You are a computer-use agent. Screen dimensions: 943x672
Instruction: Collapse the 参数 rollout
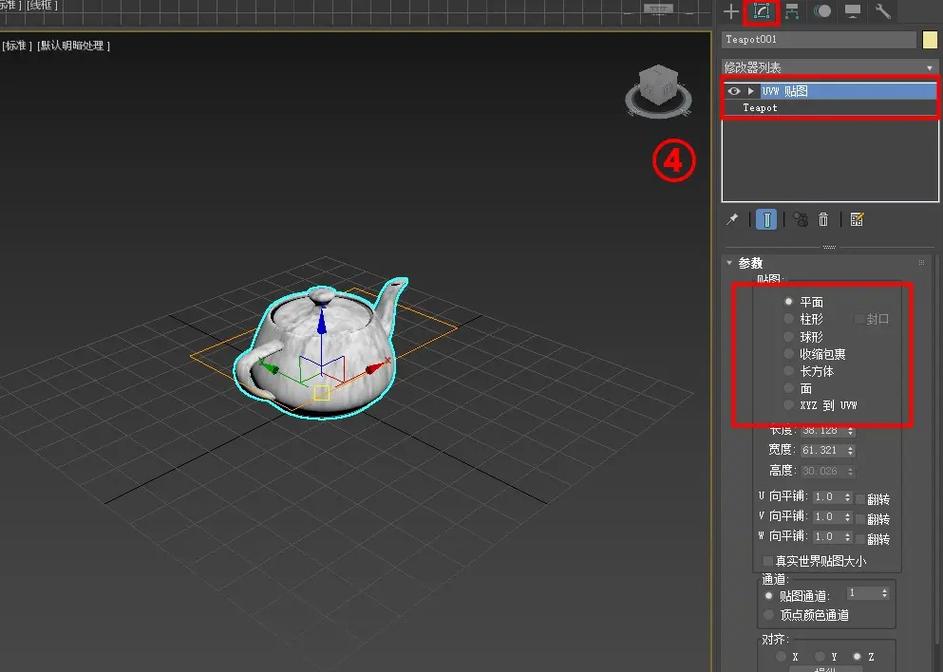[x=731, y=263]
